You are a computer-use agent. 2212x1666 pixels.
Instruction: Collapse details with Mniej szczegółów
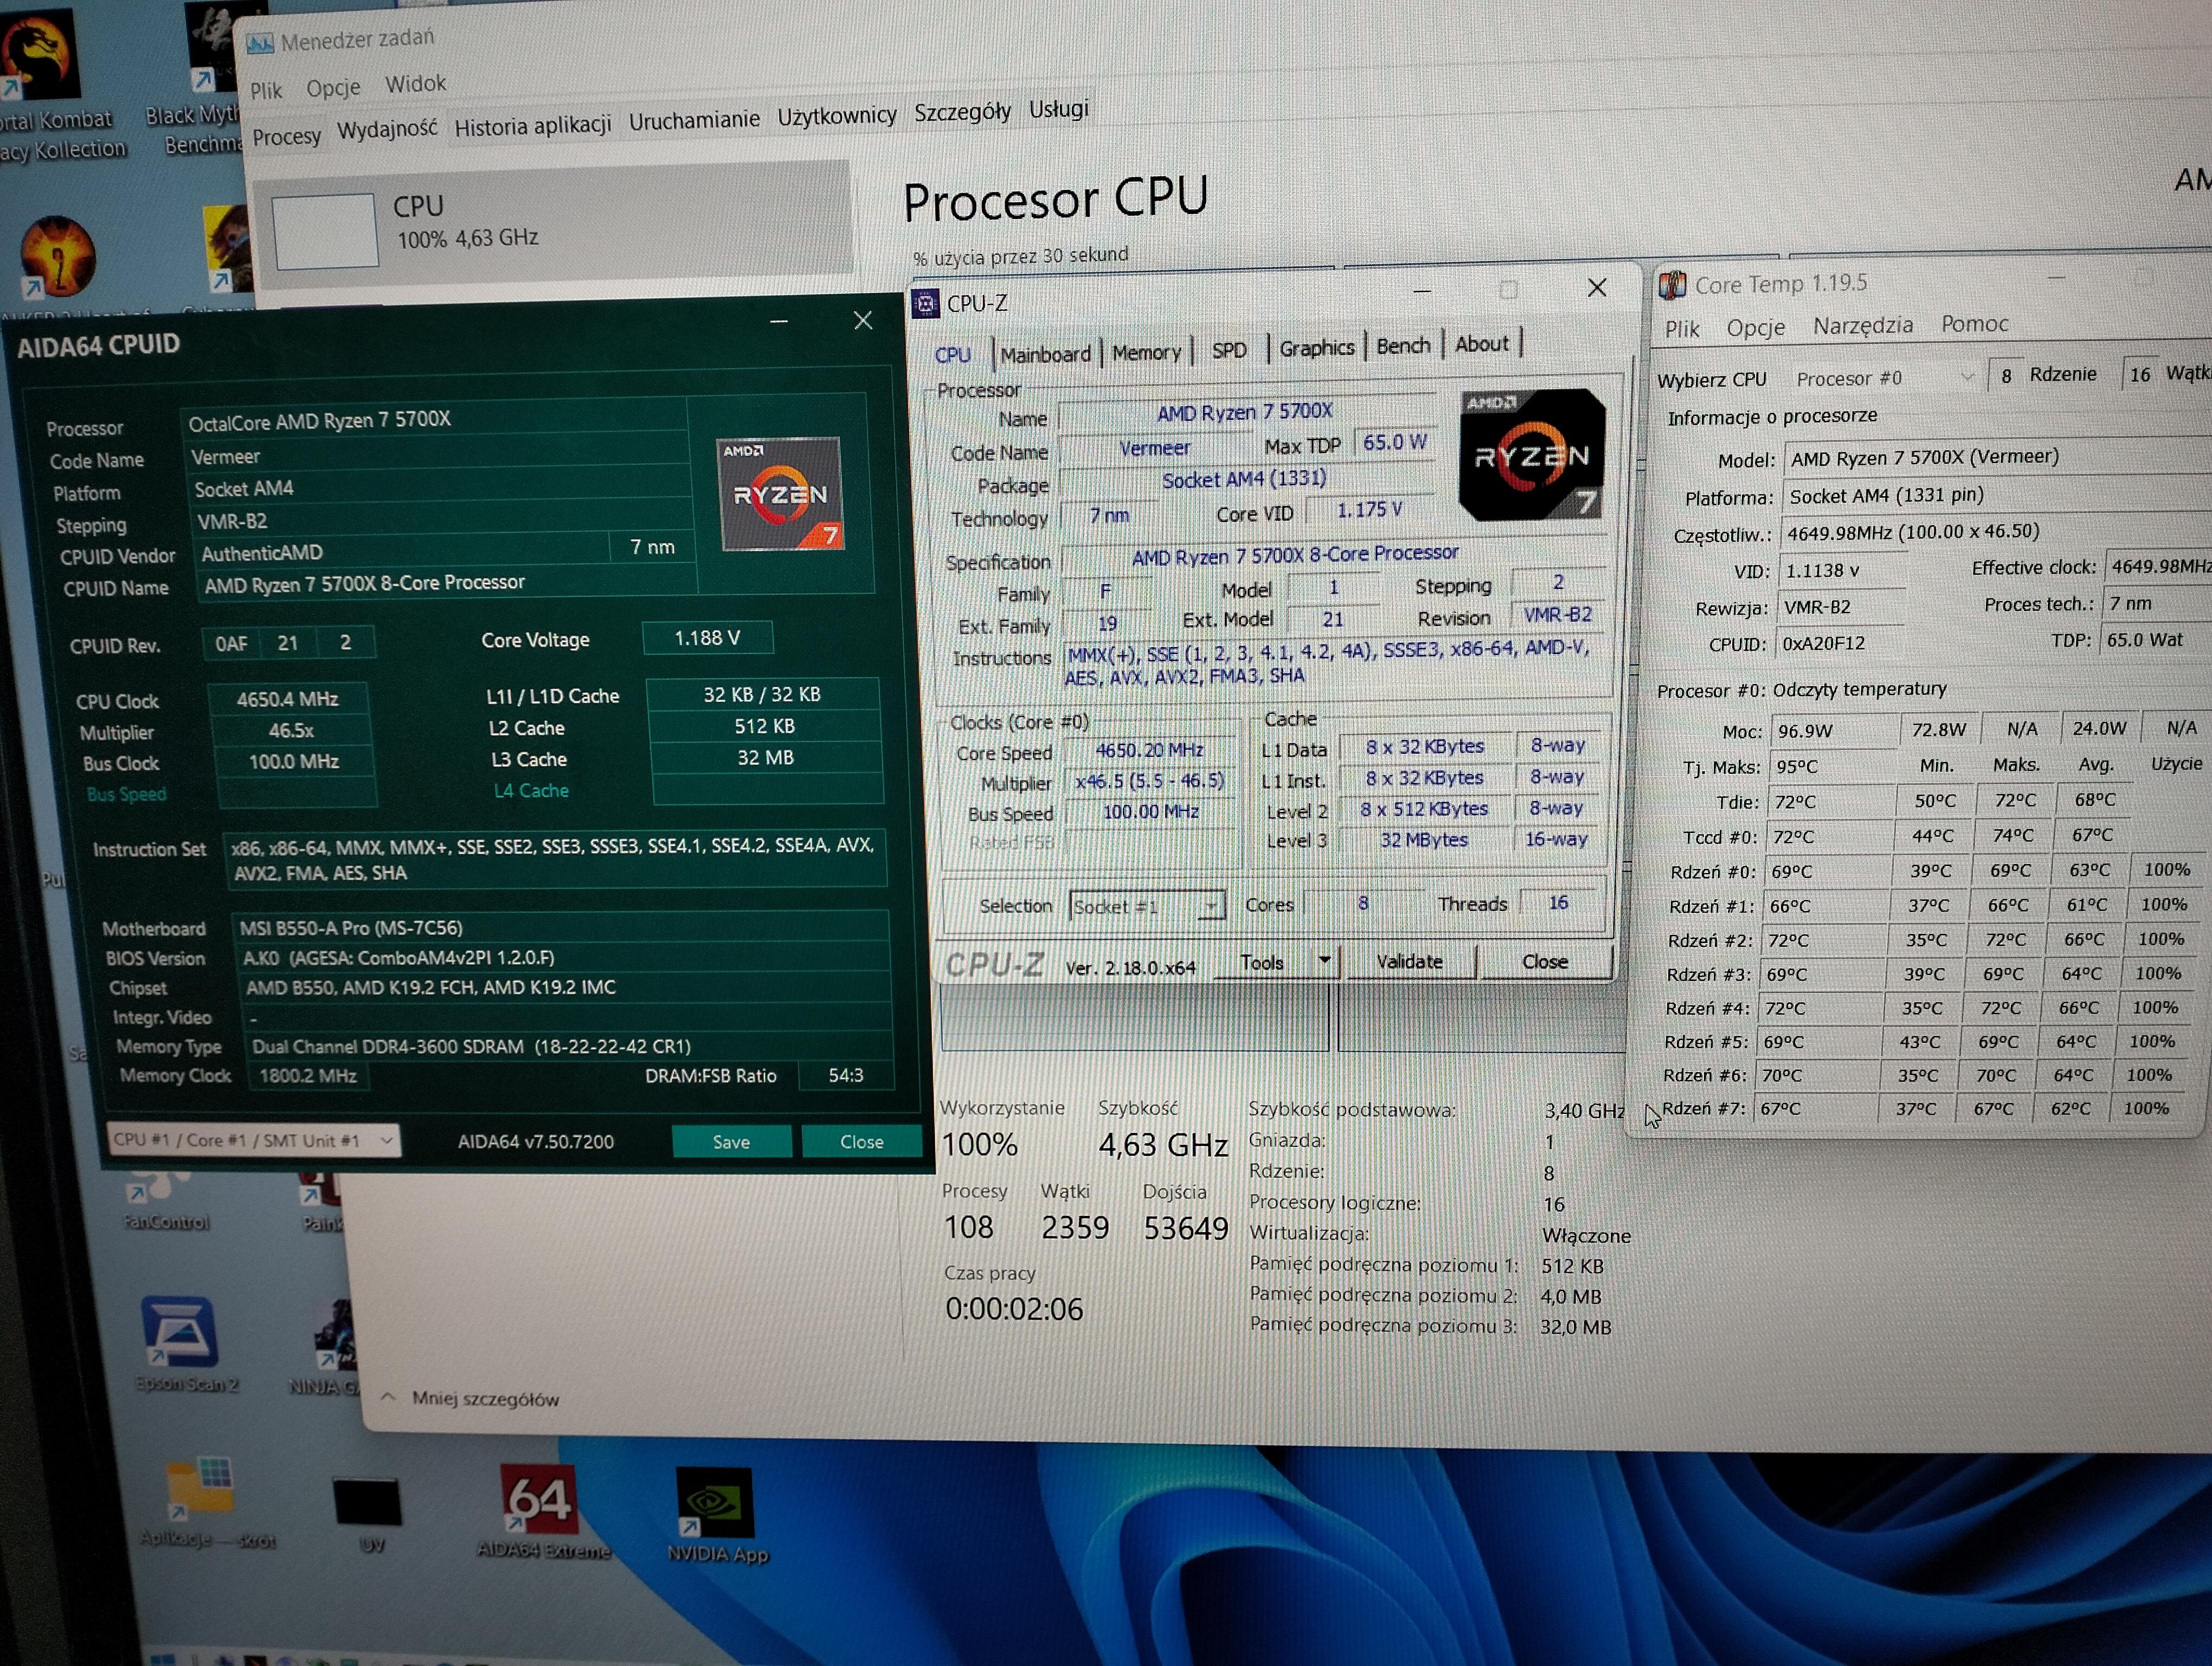pos(485,1399)
